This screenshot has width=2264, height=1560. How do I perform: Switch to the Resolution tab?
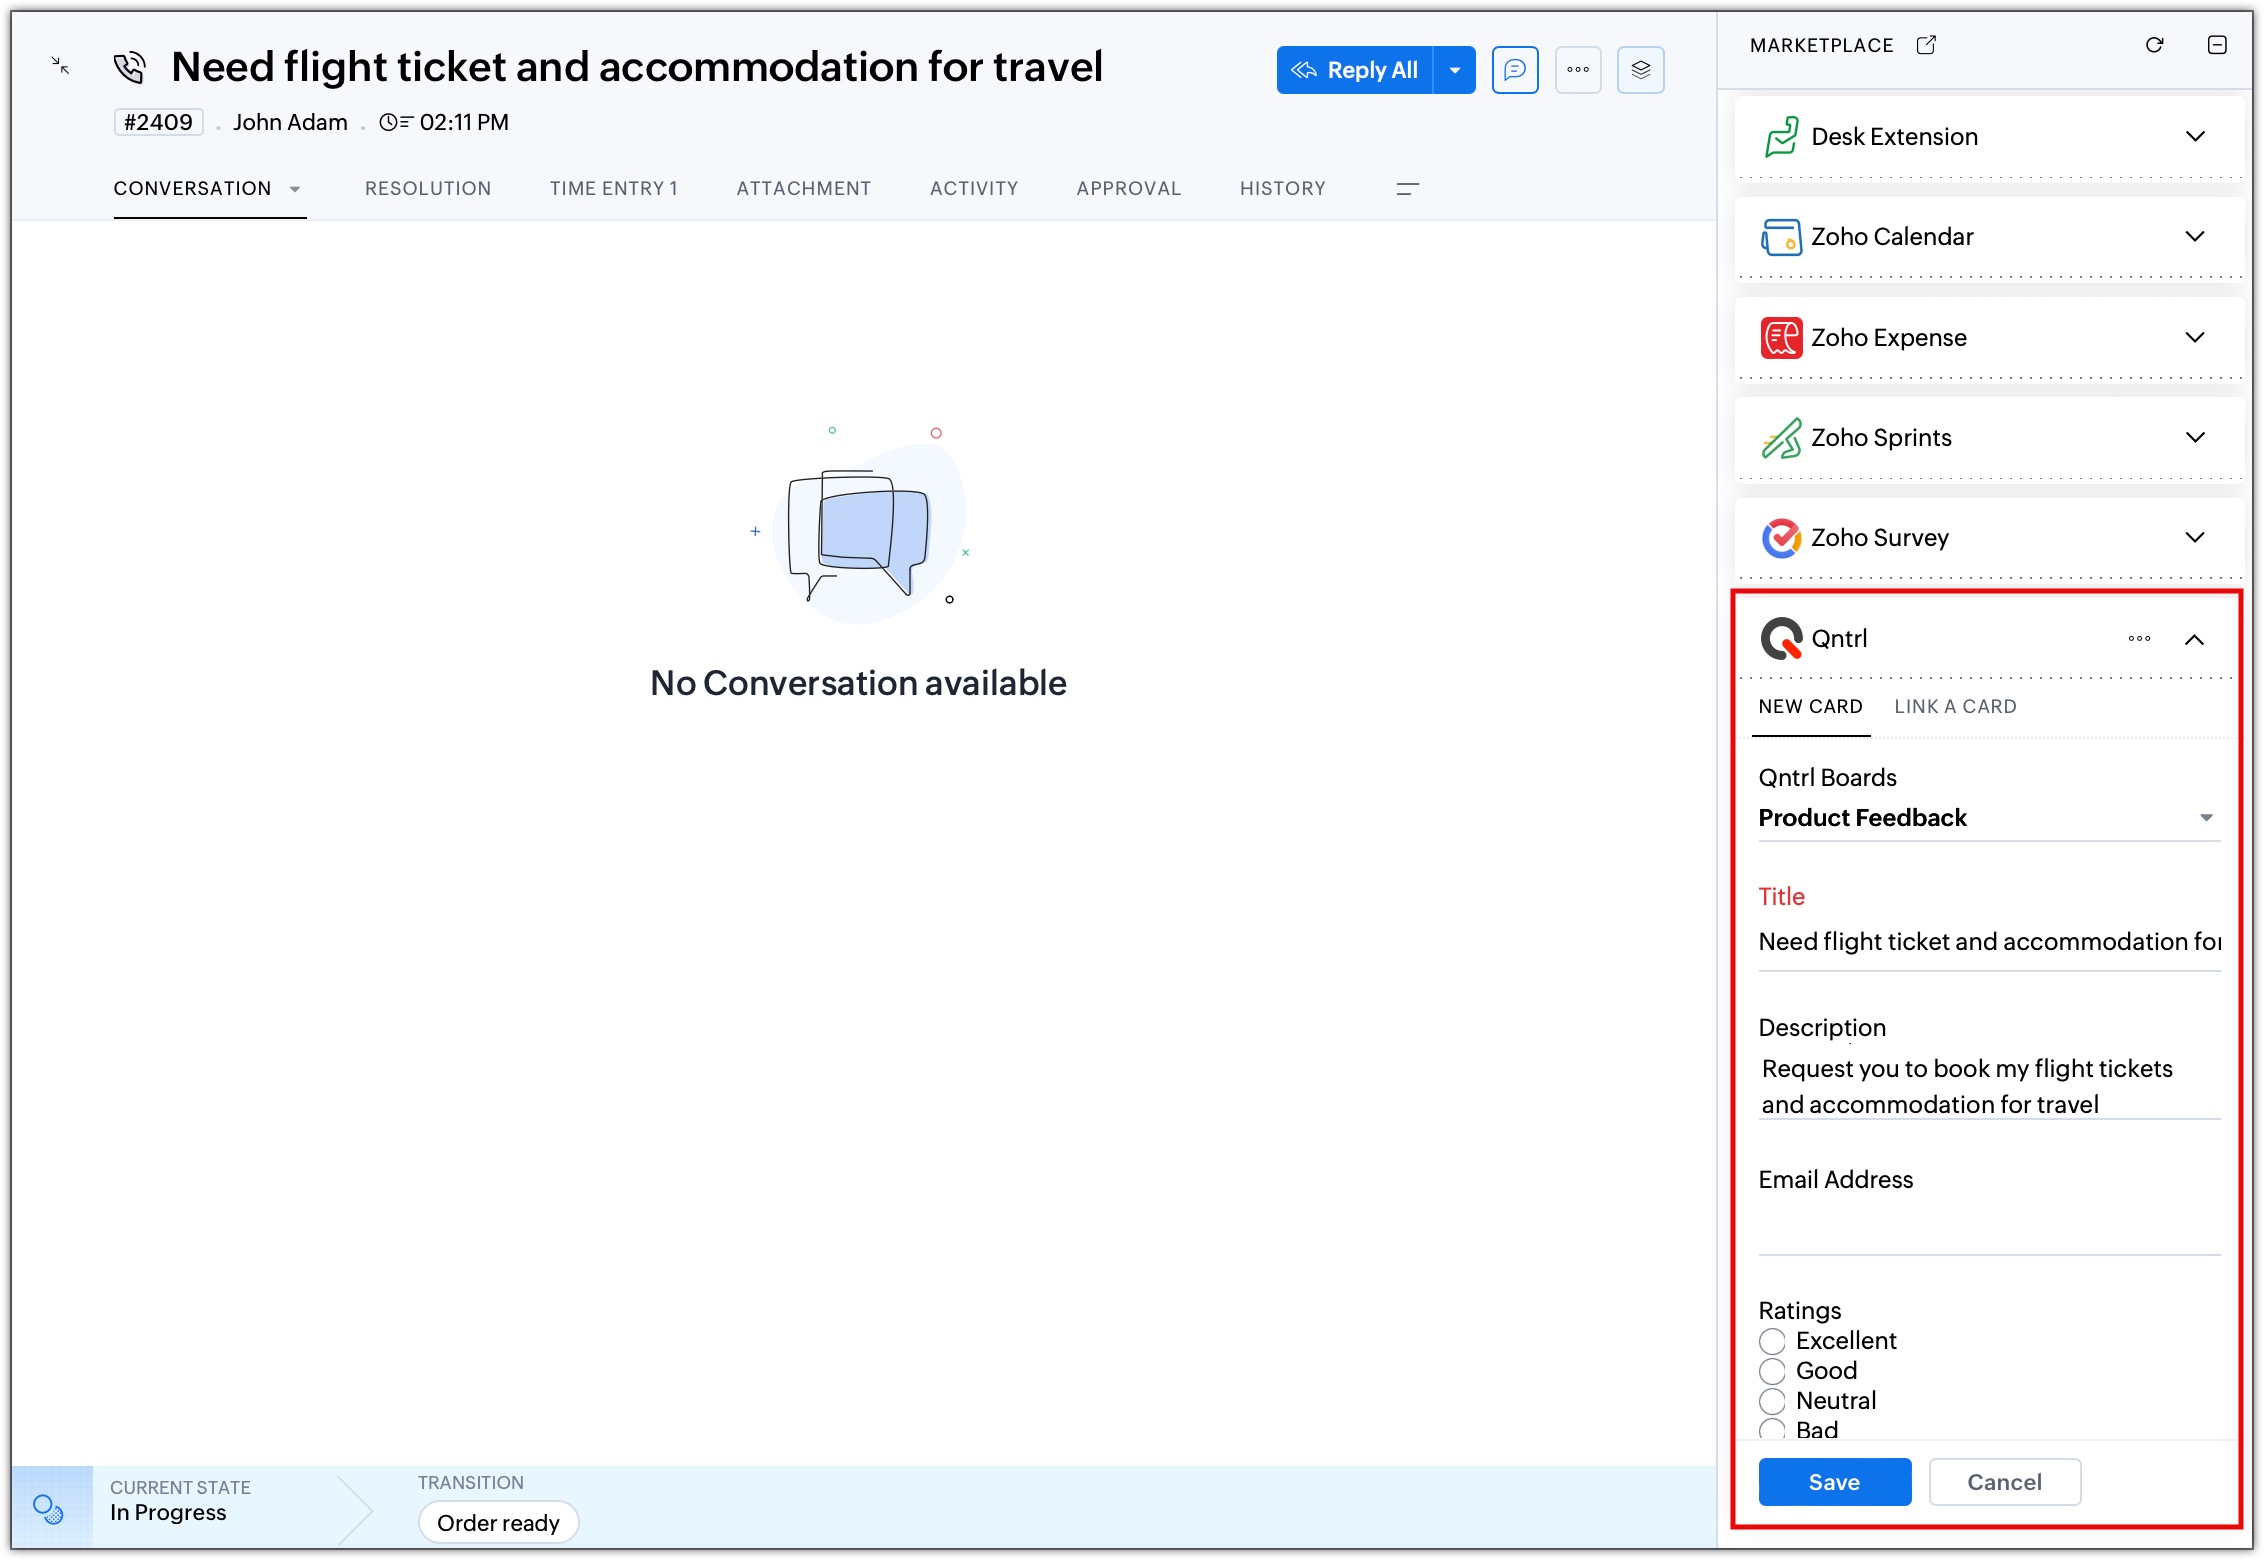click(x=427, y=189)
